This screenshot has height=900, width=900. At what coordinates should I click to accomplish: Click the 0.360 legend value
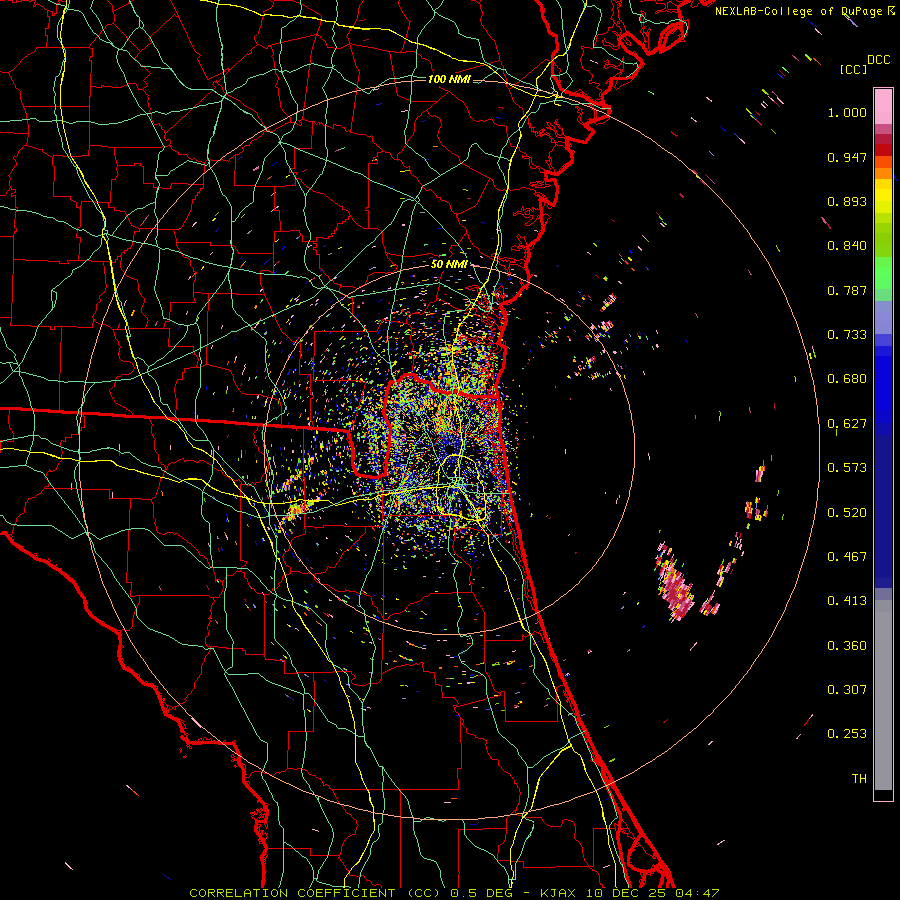tap(847, 646)
